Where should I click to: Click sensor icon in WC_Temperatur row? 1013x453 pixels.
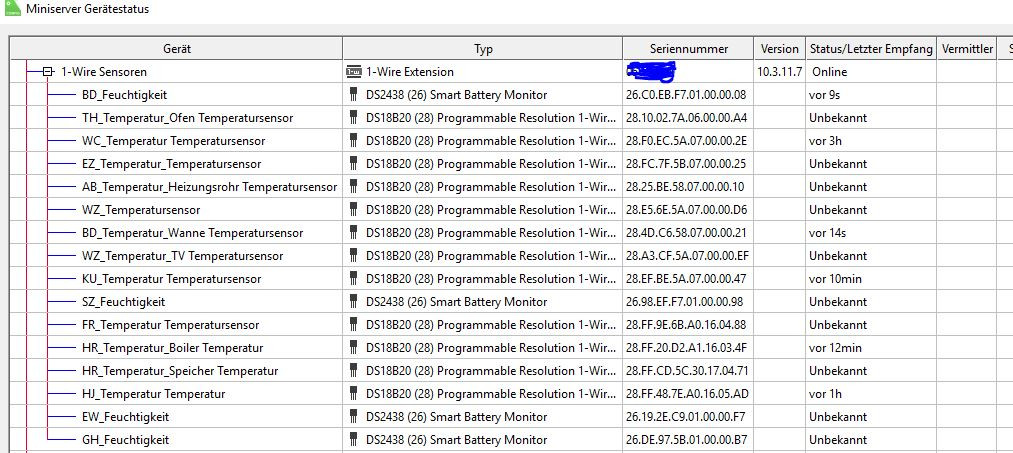pos(353,141)
